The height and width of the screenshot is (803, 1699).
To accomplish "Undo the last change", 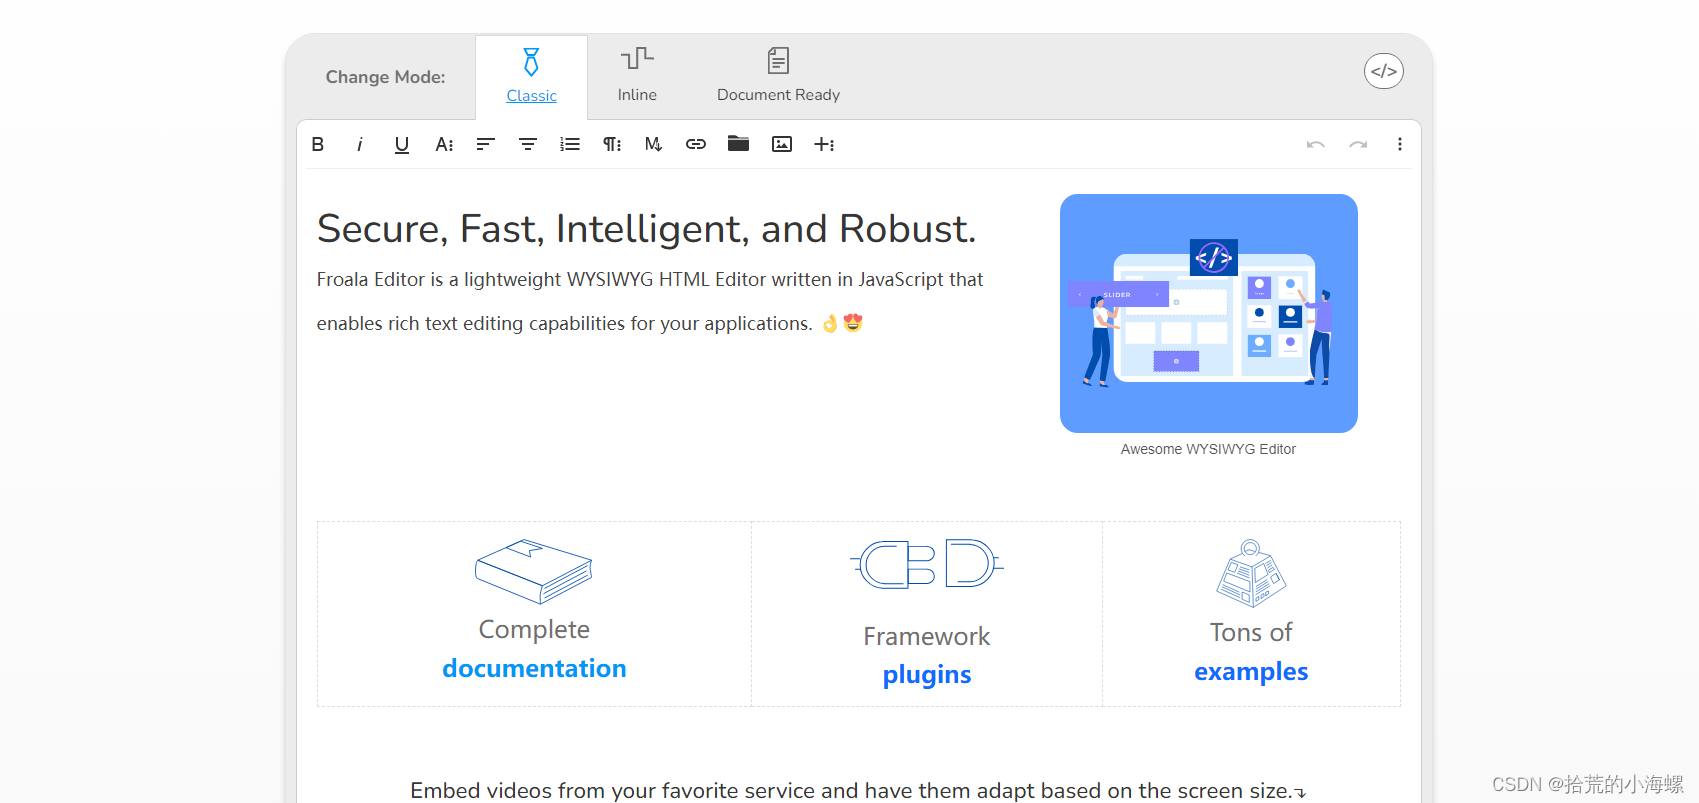I will [x=1316, y=144].
